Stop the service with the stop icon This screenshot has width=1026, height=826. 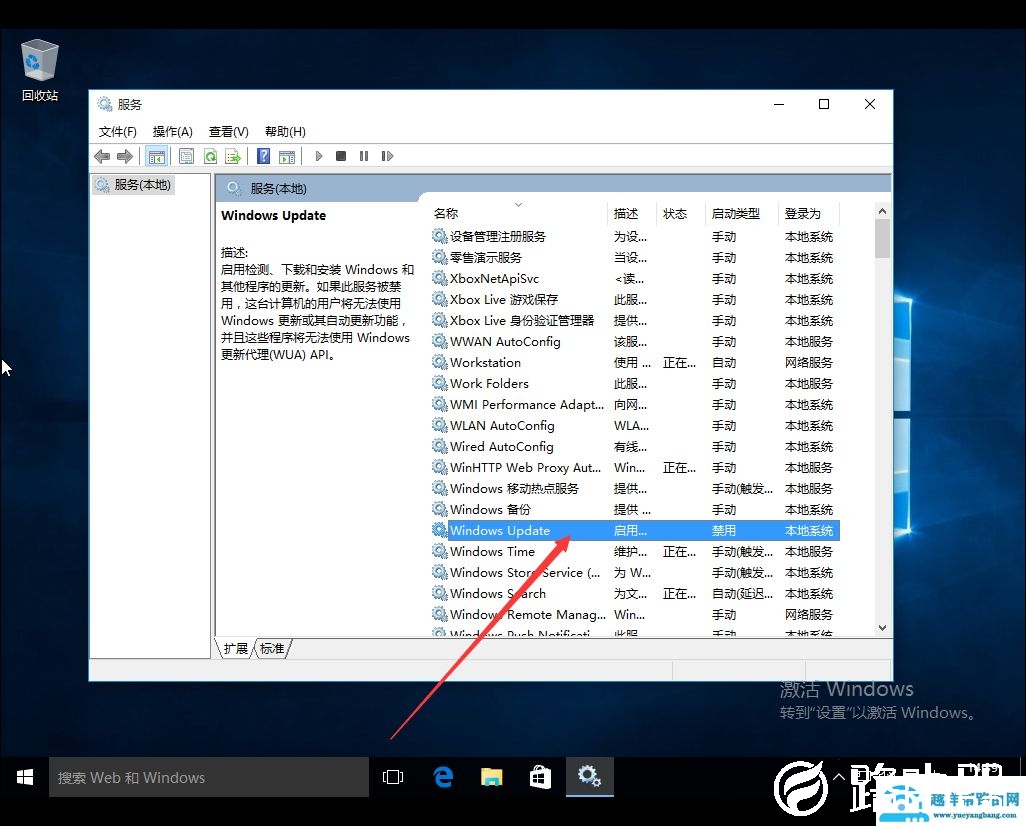341,156
